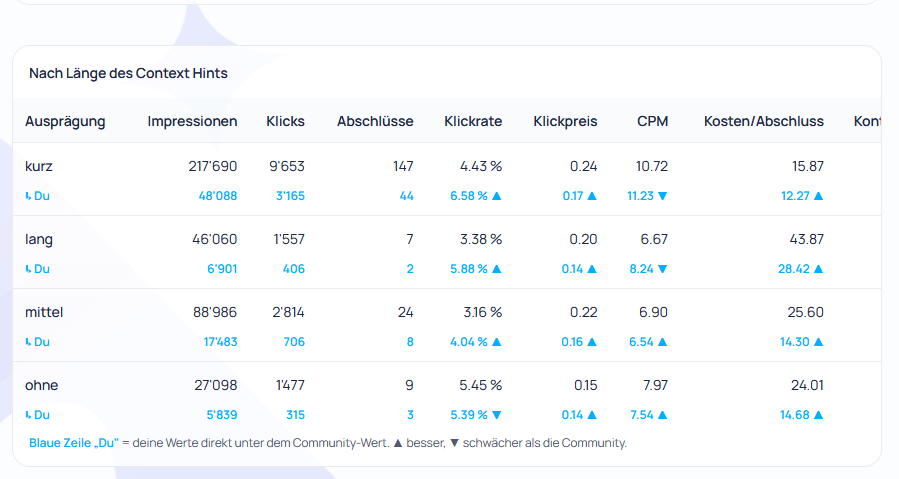Click the cost per conversion 43.87

pos(807,239)
